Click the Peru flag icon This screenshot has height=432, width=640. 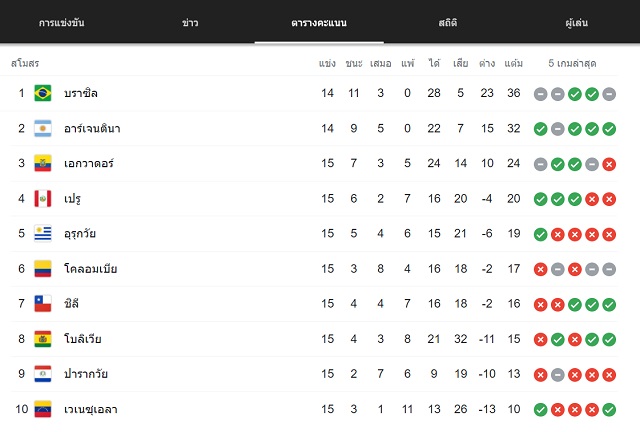43,198
